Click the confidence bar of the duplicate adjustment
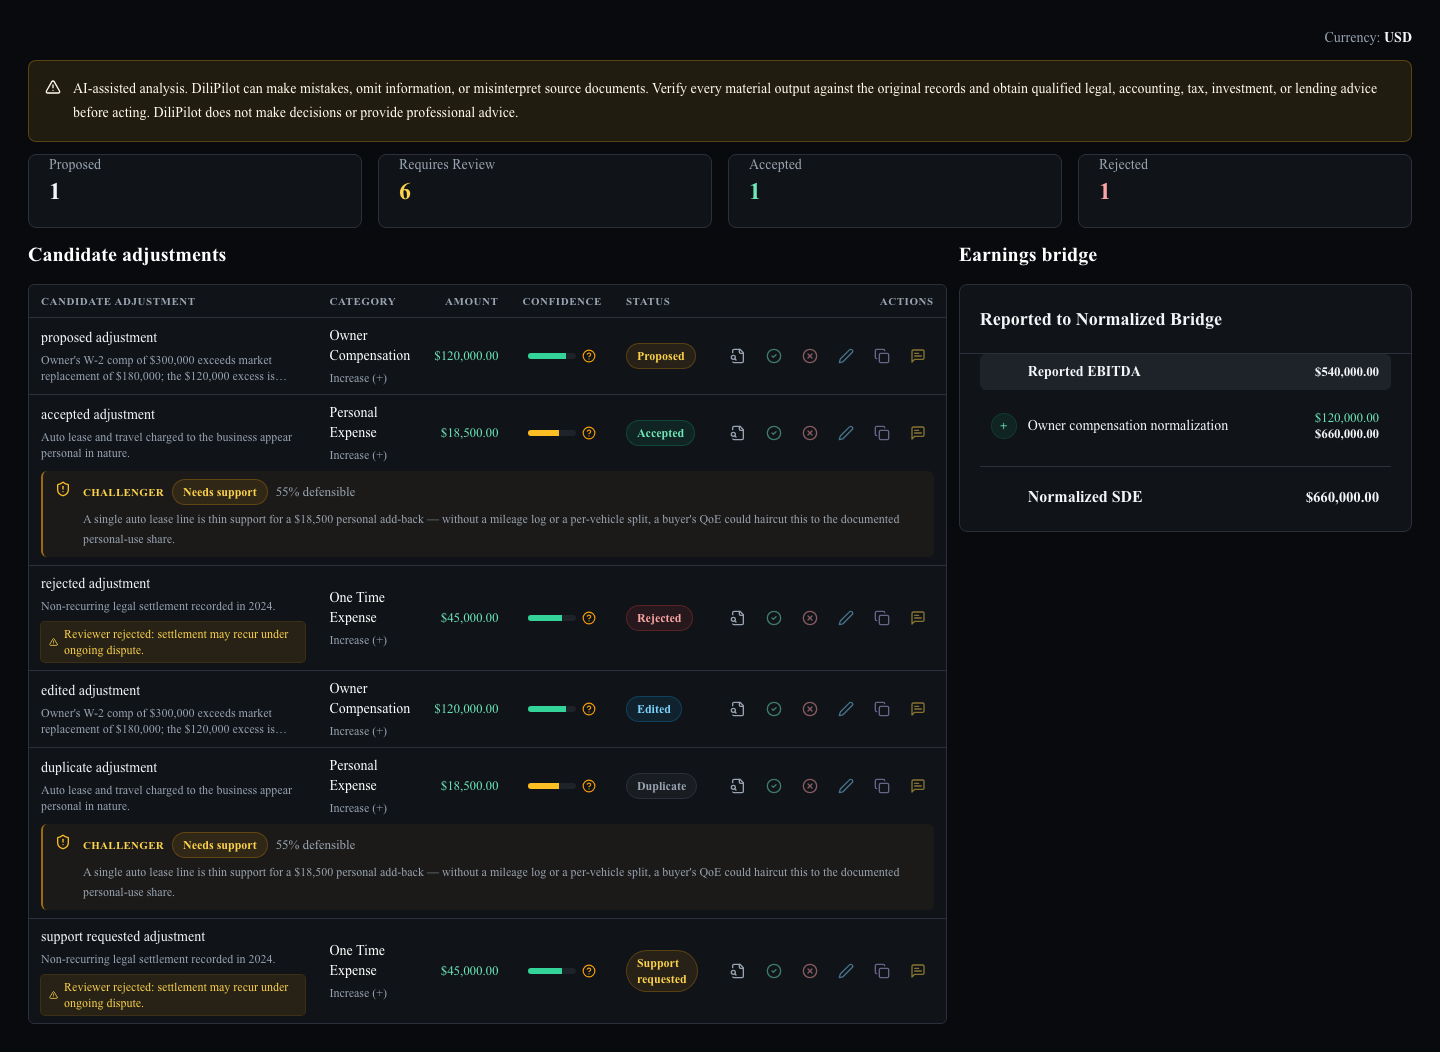 (x=552, y=786)
